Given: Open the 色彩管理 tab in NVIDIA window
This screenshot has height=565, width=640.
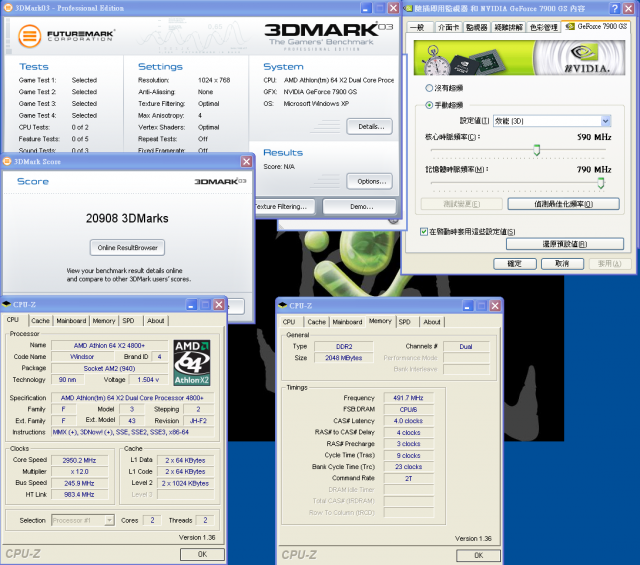Looking at the screenshot, I should (543, 27).
